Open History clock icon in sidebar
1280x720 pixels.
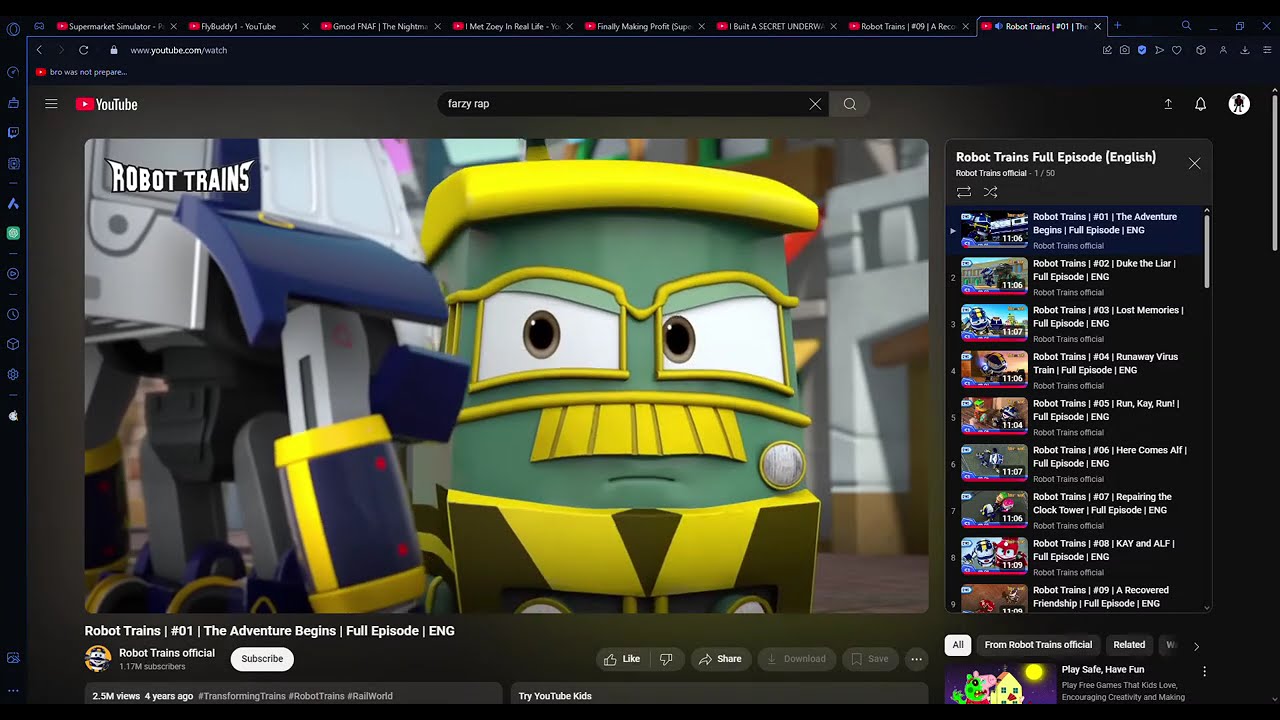(13, 315)
